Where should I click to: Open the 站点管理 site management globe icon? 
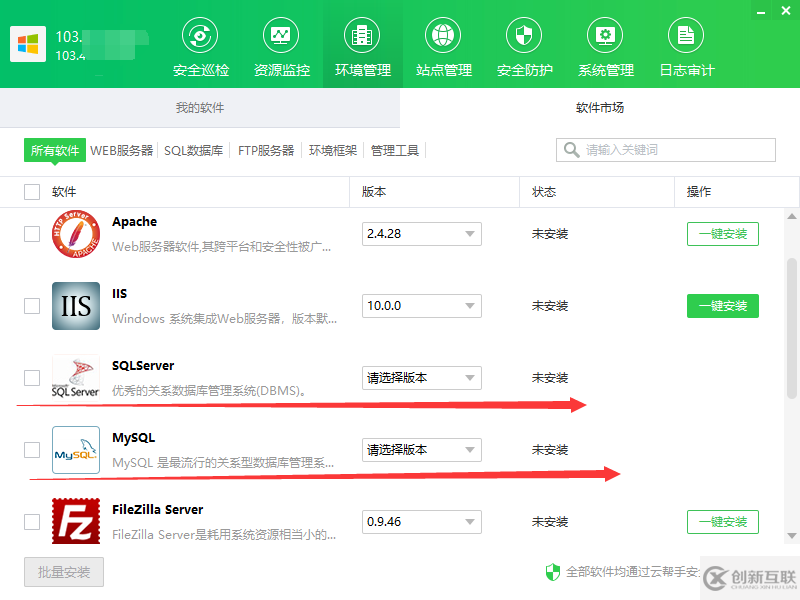click(x=443, y=35)
